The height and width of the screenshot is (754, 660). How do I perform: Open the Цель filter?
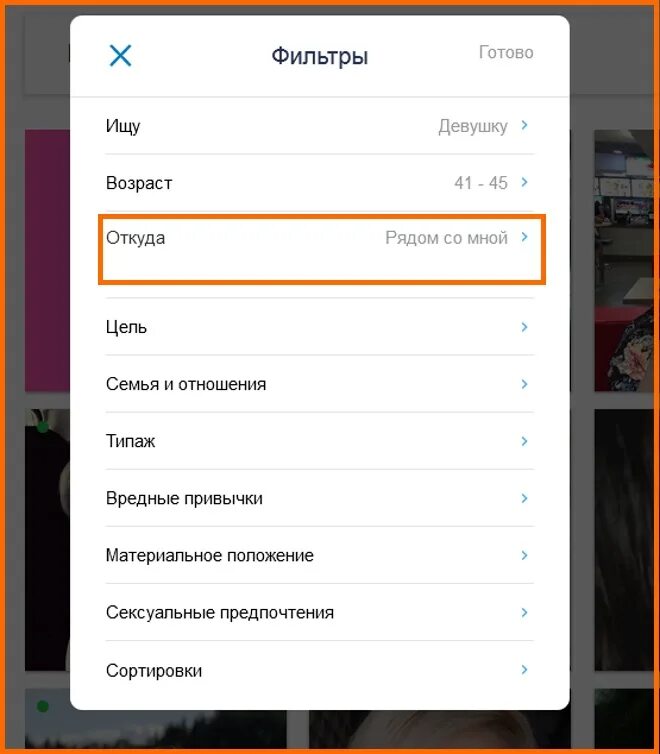(x=320, y=327)
